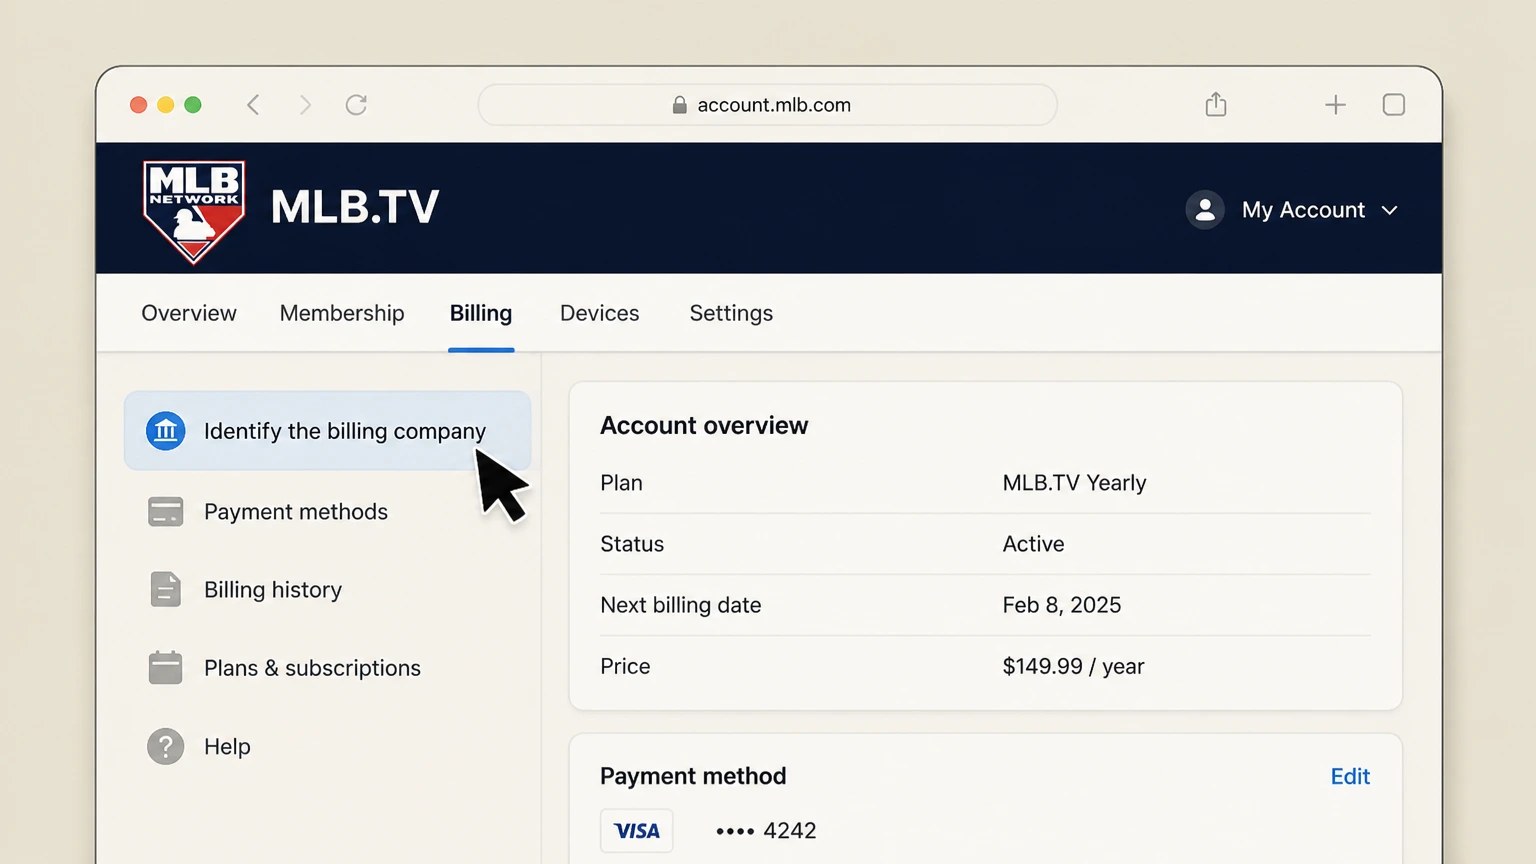
Task: Click the Plan row label
Action: (621, 483)
